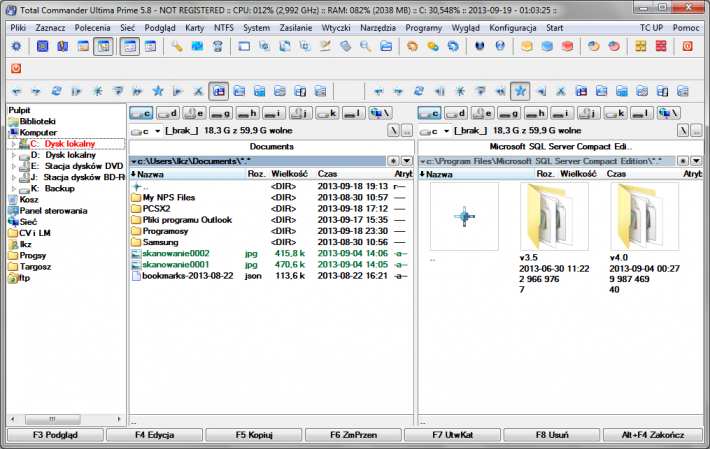Select drive g in the right panel
The height and width of the screenshot is (449, 710).
point(509,113)
